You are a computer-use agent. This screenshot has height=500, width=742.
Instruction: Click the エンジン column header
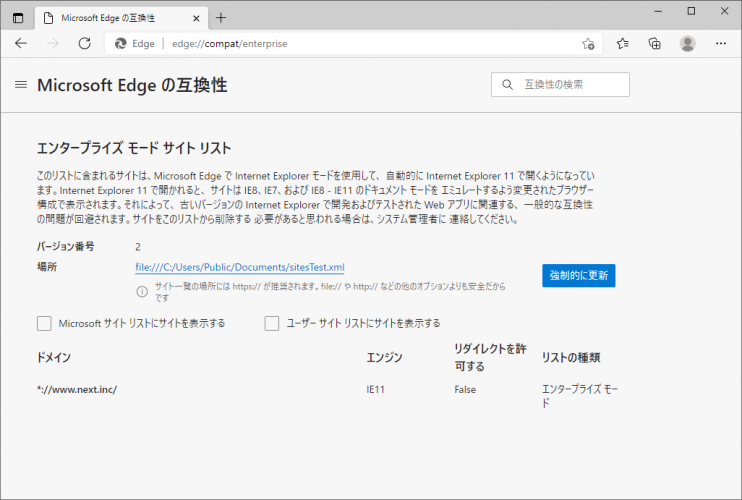(384, 358)
